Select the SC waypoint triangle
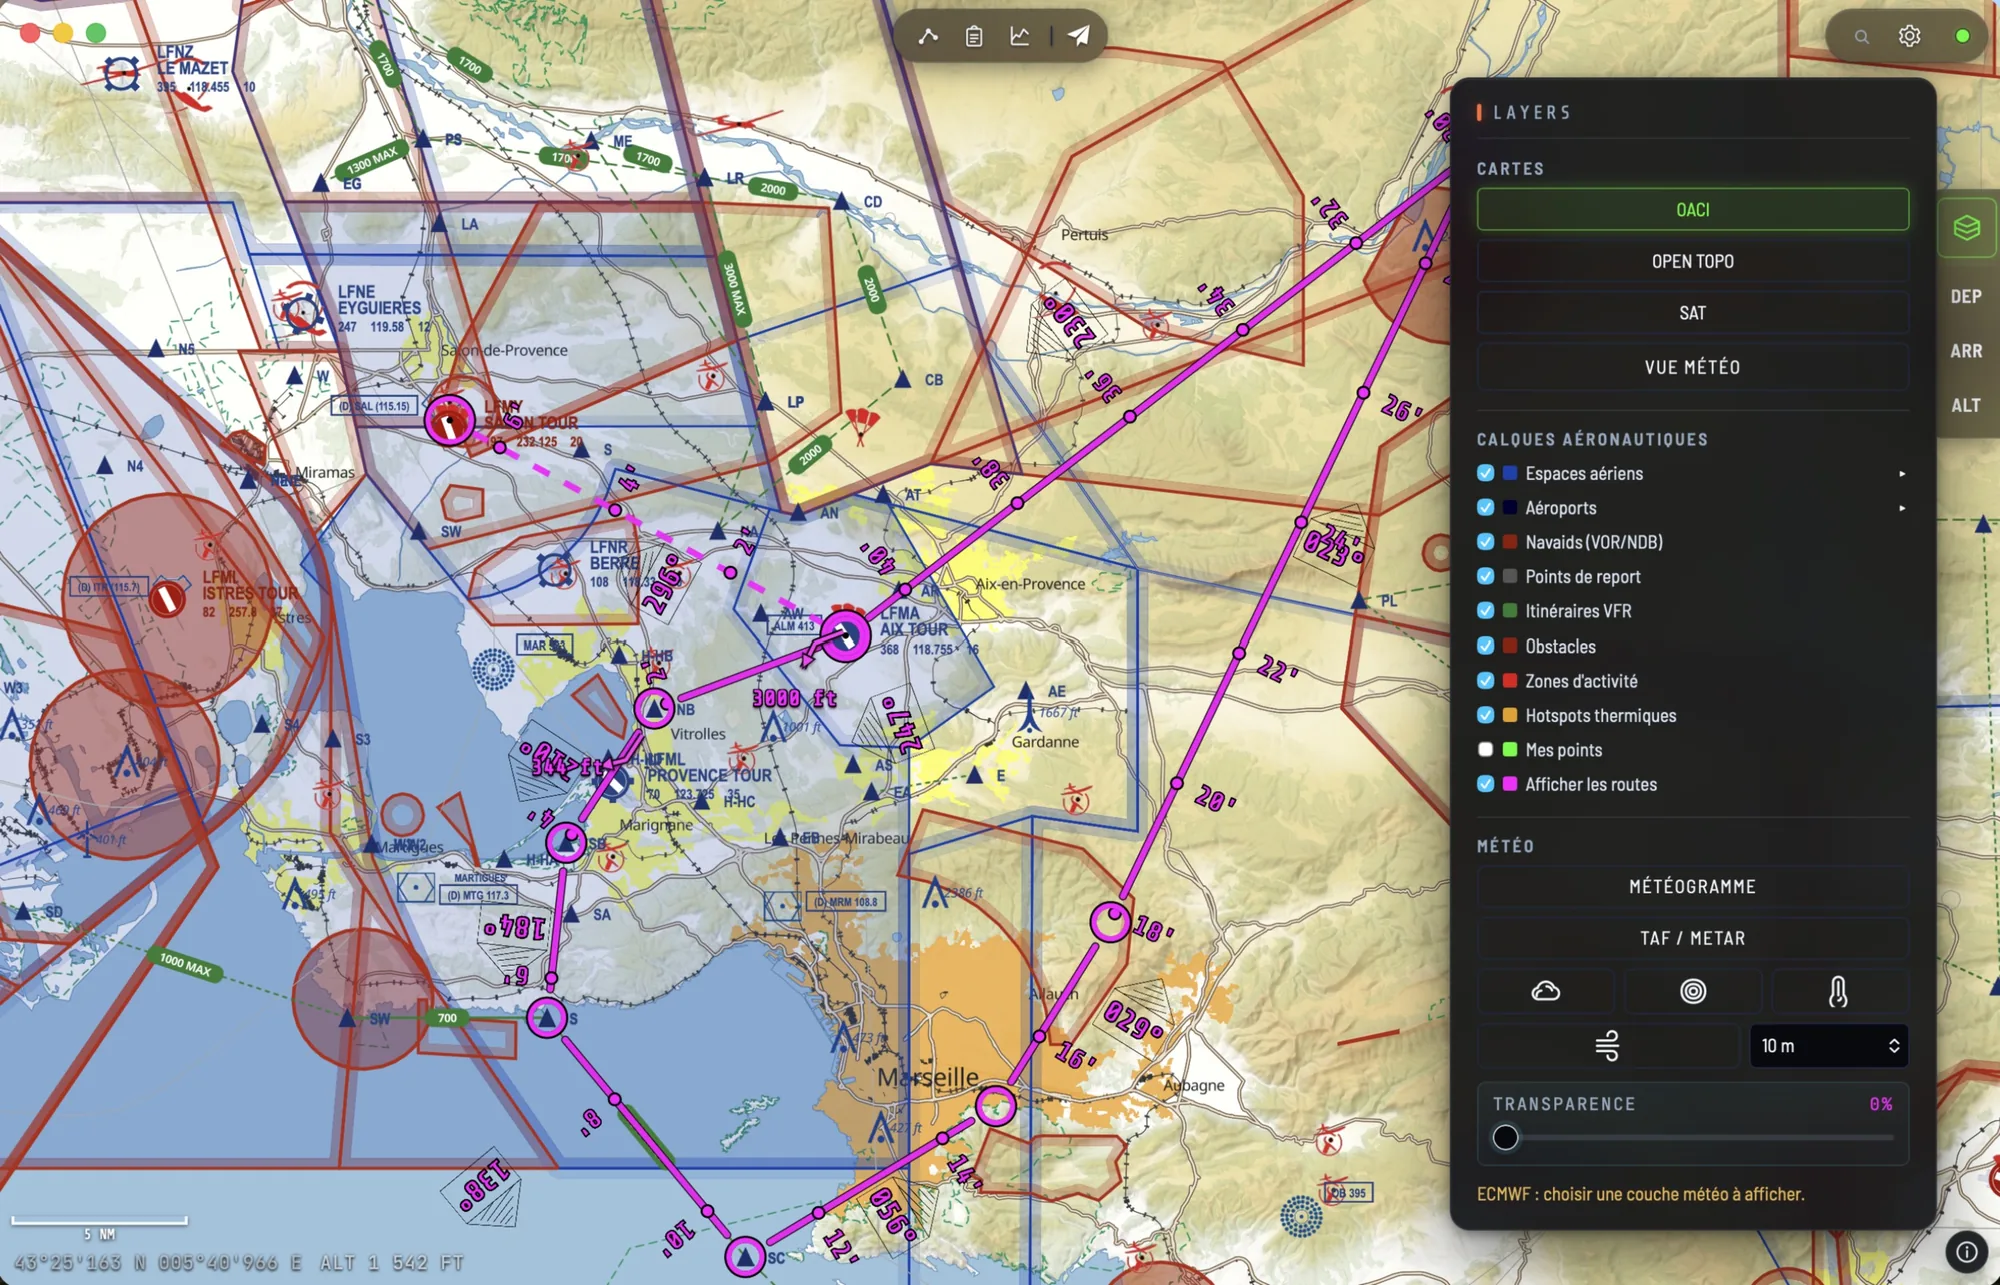 tap(745, 1256)
